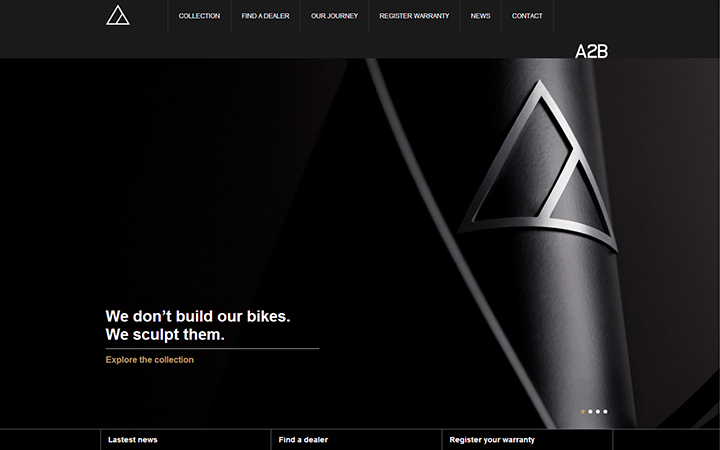Follow the Explore the collection link

[150, 360]
